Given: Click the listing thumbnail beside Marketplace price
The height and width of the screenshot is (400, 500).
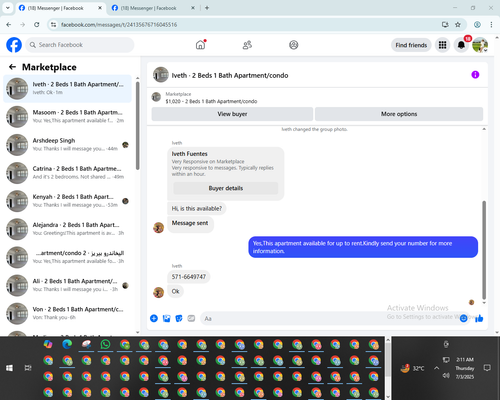Looking at the screenshot, I should pos(156,97).
